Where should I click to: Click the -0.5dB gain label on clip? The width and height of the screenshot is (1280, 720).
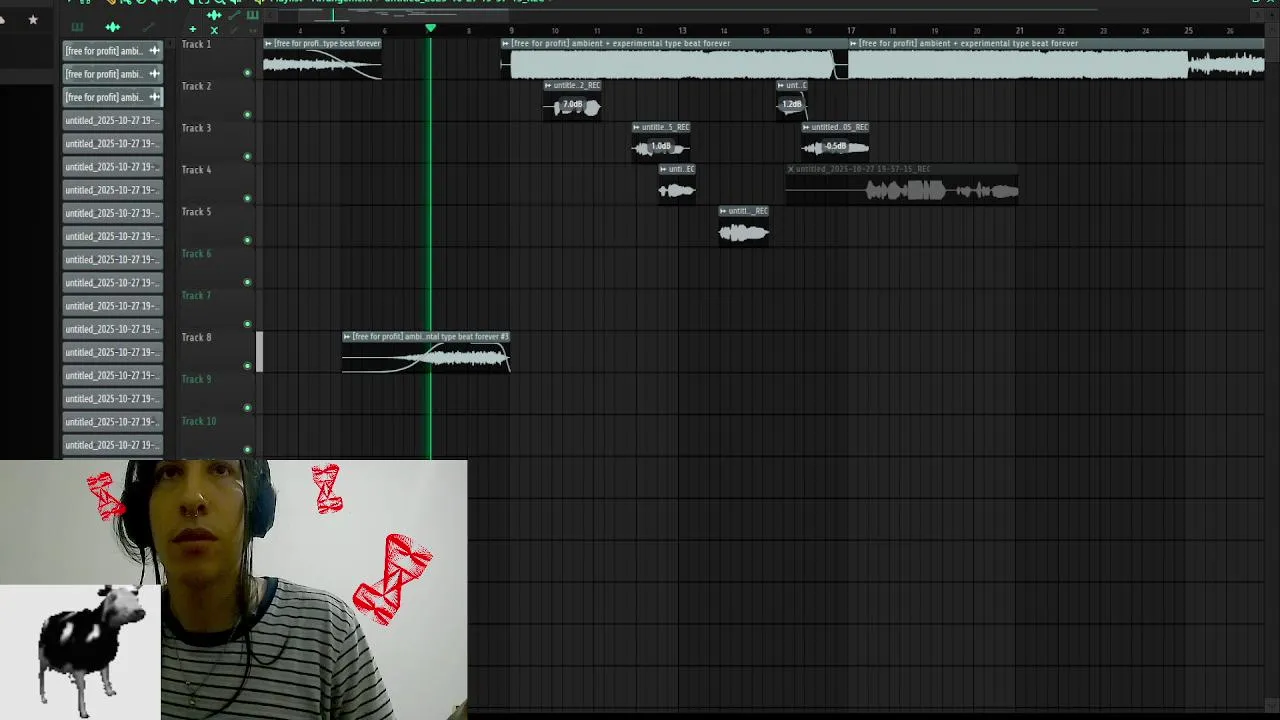coord(836,147)
